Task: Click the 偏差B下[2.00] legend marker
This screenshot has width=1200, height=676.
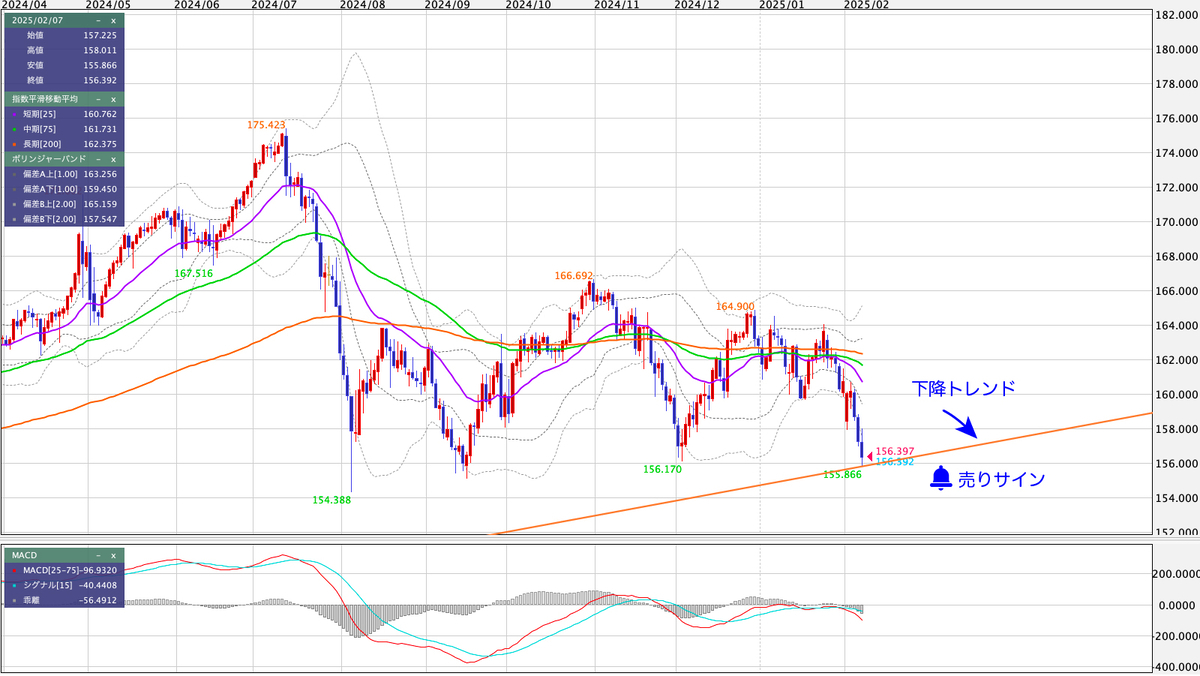Action: (x=13, y=218)
